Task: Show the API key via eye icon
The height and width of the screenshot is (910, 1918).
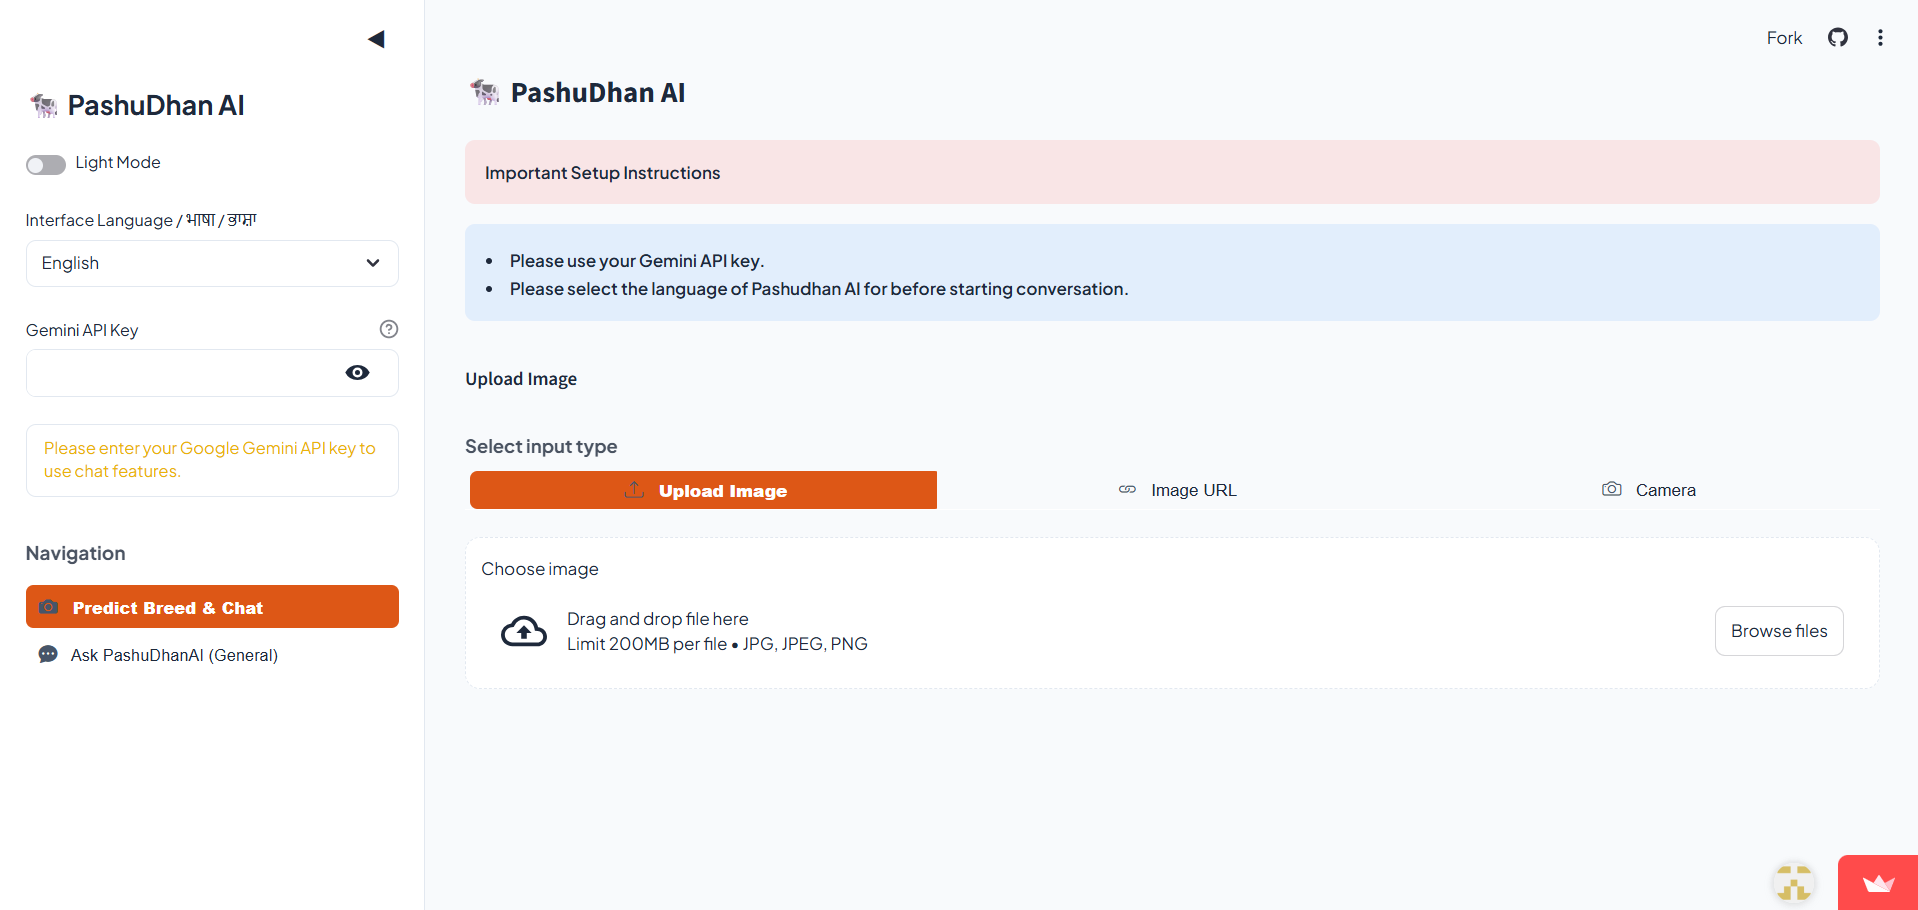Action: [357, 373]
